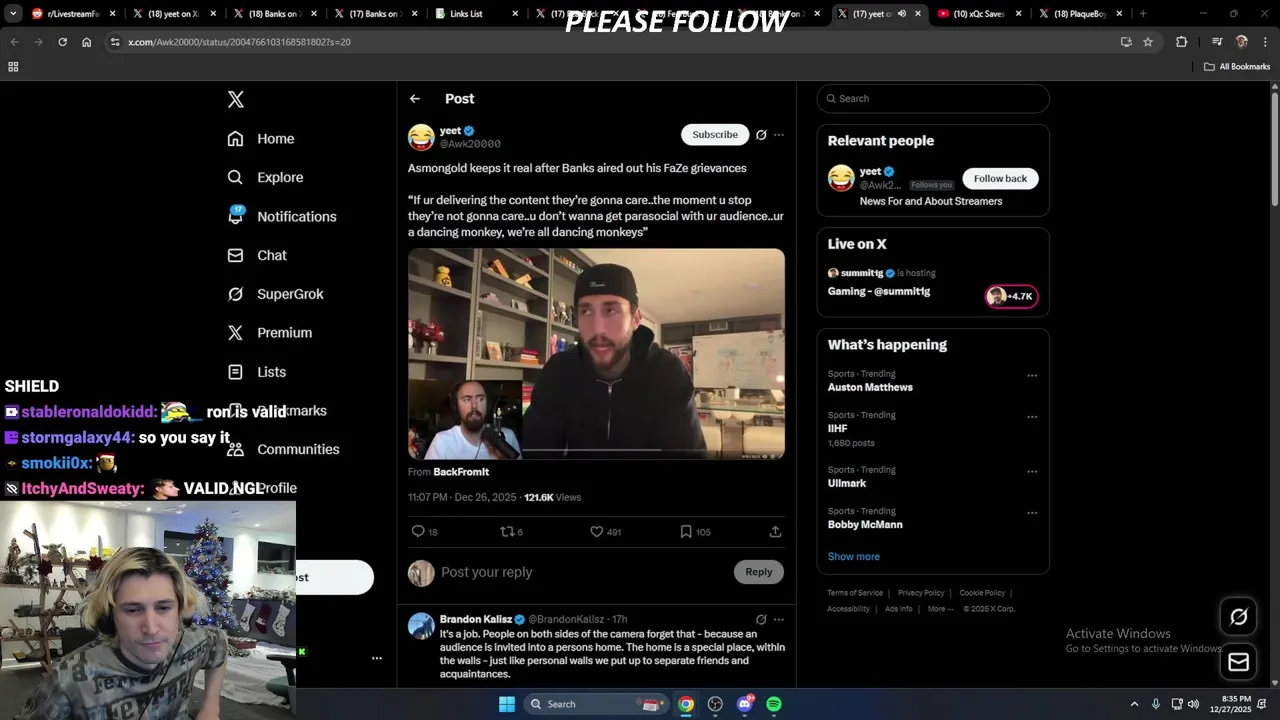1280x720 pixels.
Task: Open more options for Auston Matthews trend
Action: click(x=1032, y=376)
